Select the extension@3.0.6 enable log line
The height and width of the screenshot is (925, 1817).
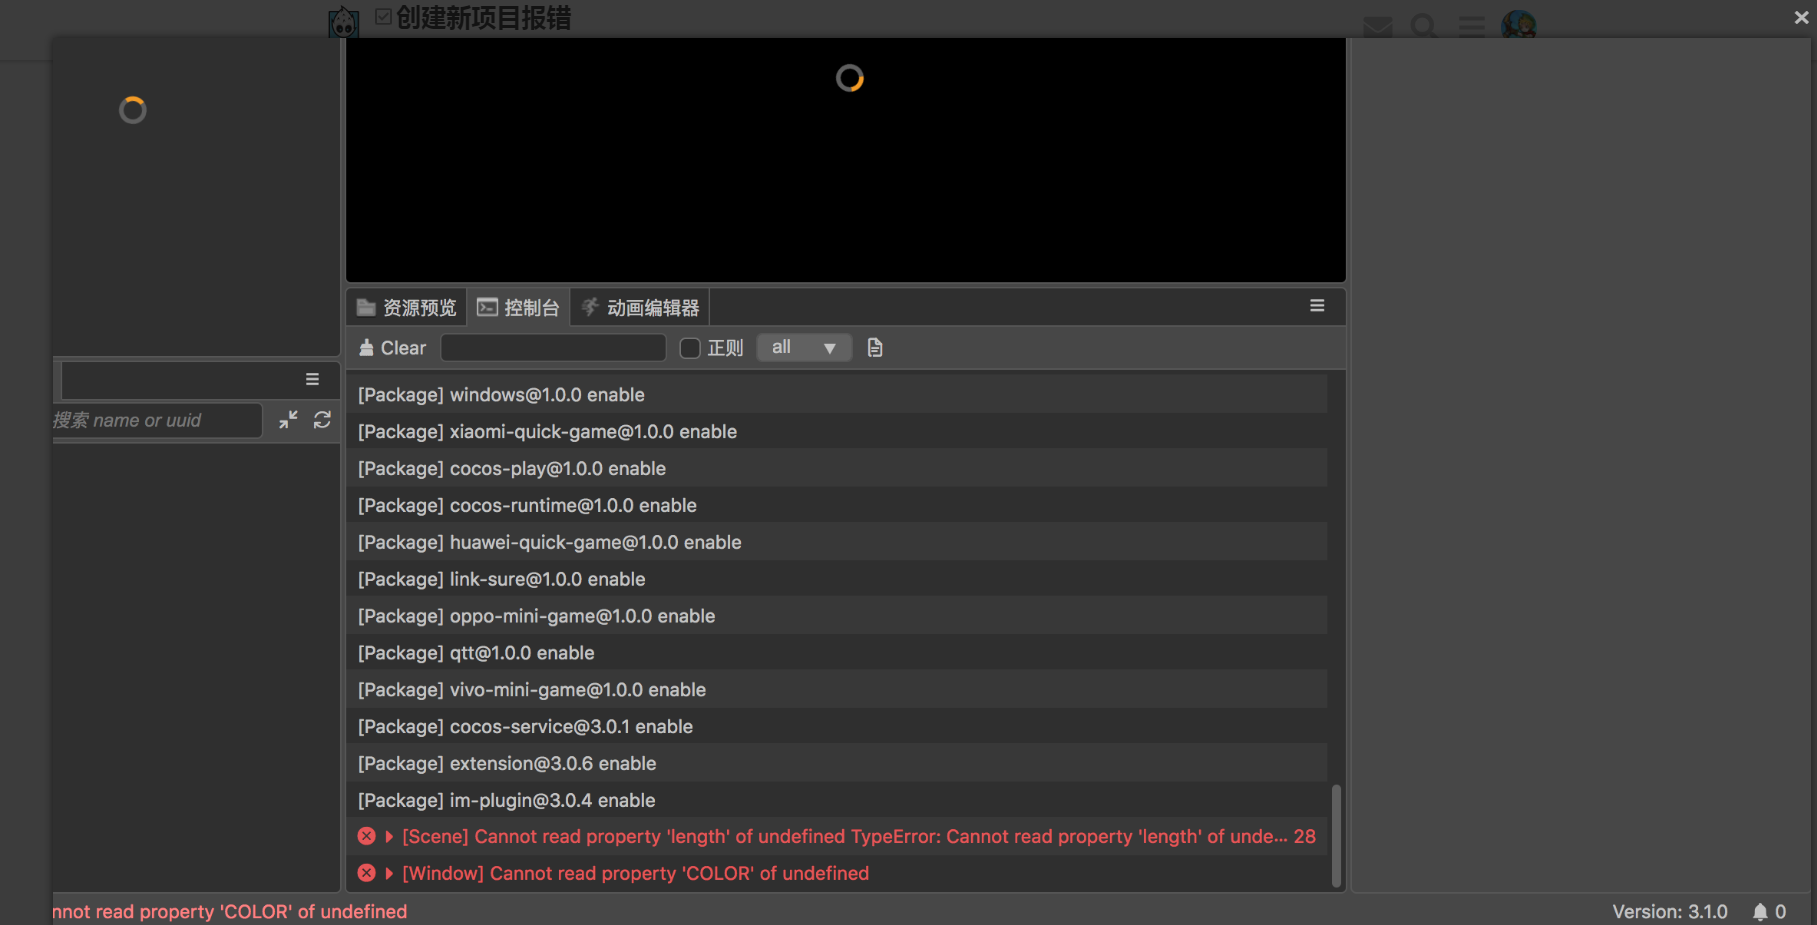837,765
